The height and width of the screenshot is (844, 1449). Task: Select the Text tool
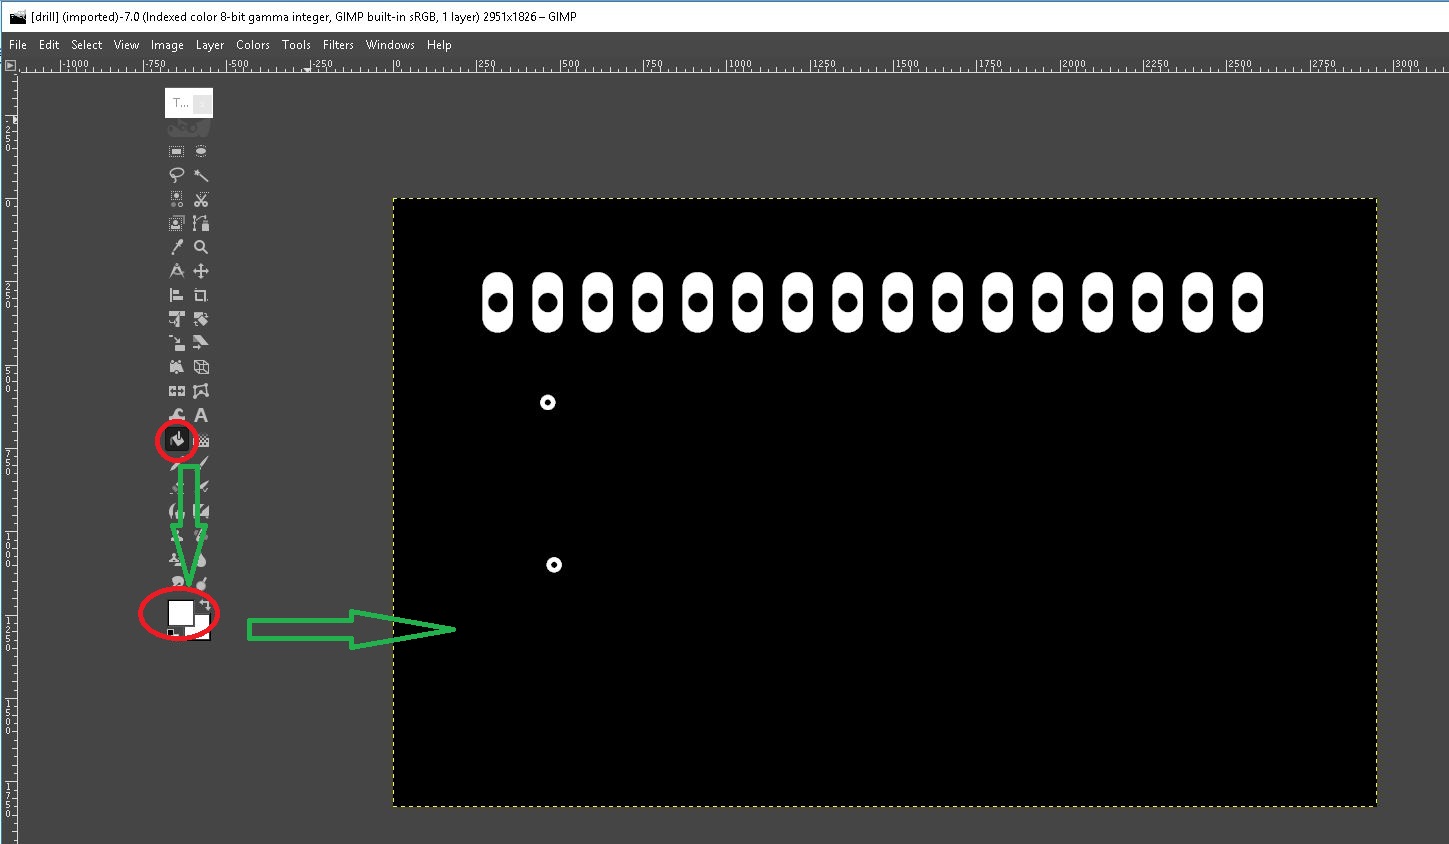(x=201, y=415)
